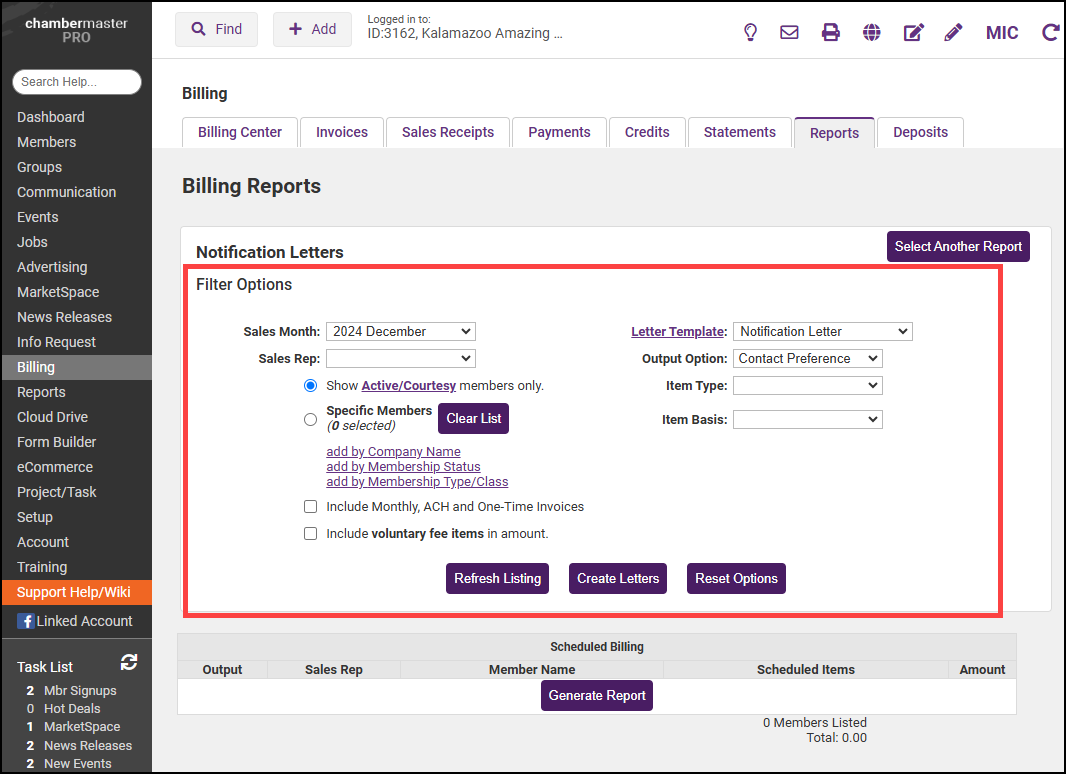1066x774 pixels.
Task: Click the Search Help input field
Action: point(77,82)
